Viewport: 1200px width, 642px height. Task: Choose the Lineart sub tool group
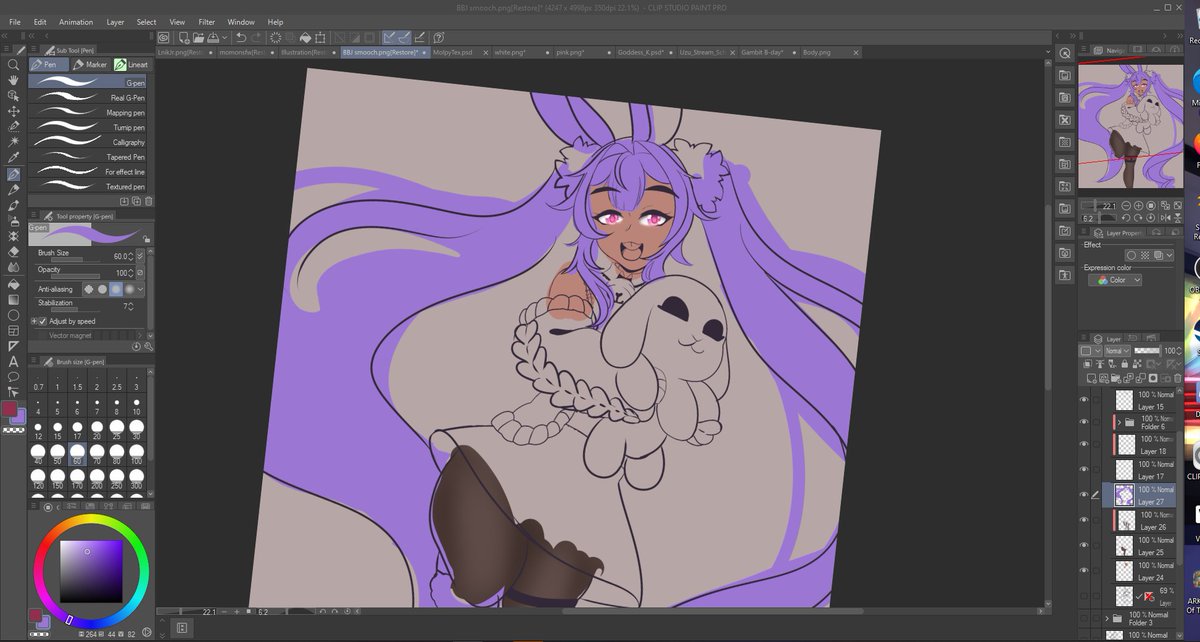coord(130,64)
